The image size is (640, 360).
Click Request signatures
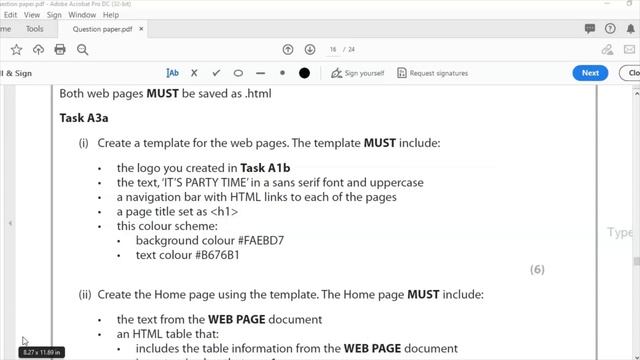click(433, 73)
